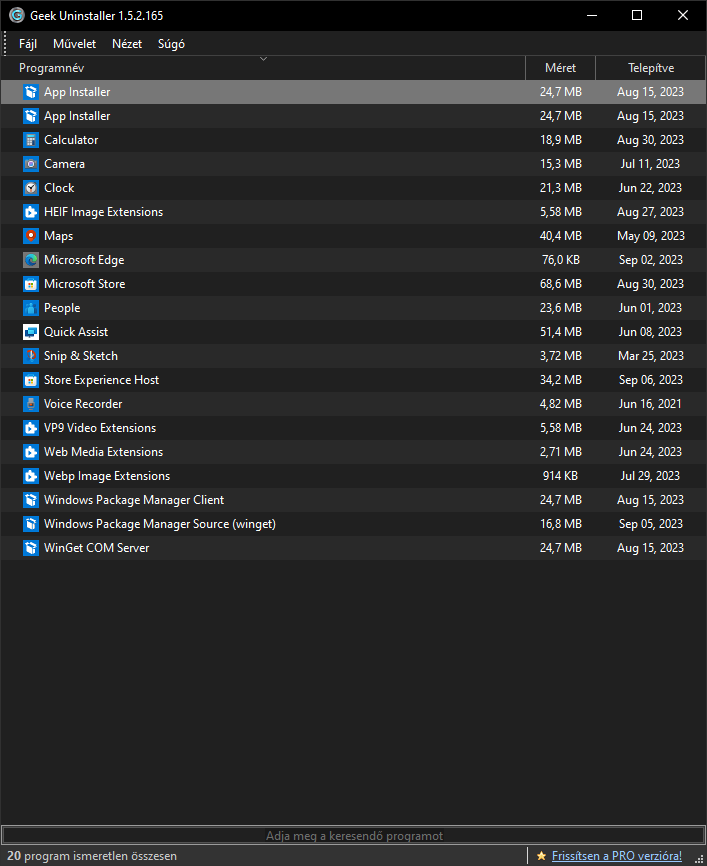Click the People app icon
The height and width of the screenshot is (866, 707).
tap(29, 308)
